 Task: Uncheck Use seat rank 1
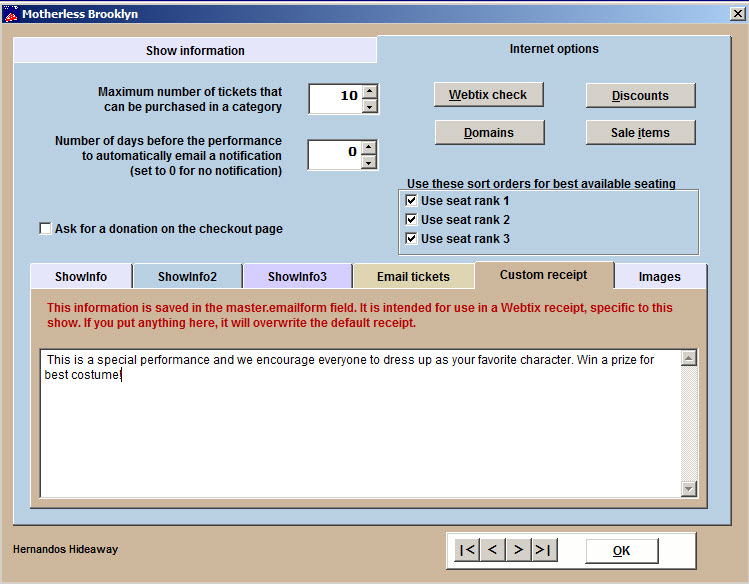click(411, 201)
